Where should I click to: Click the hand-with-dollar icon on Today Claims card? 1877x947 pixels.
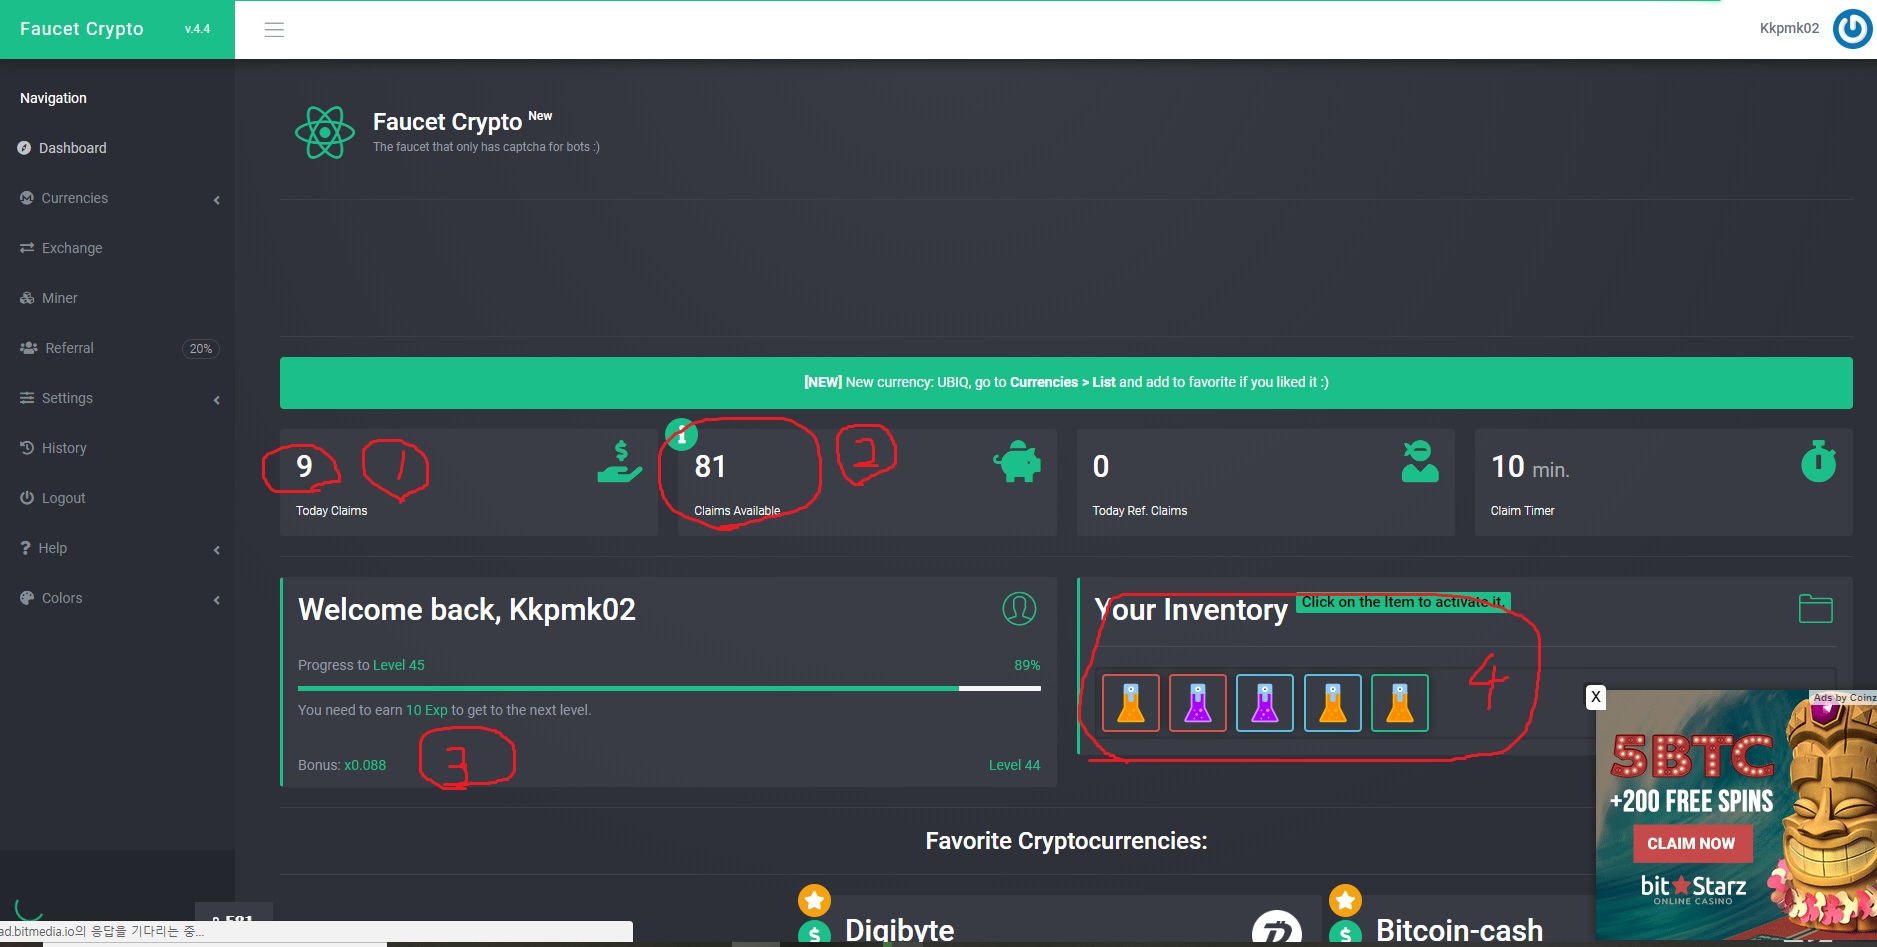pos(620,462)
